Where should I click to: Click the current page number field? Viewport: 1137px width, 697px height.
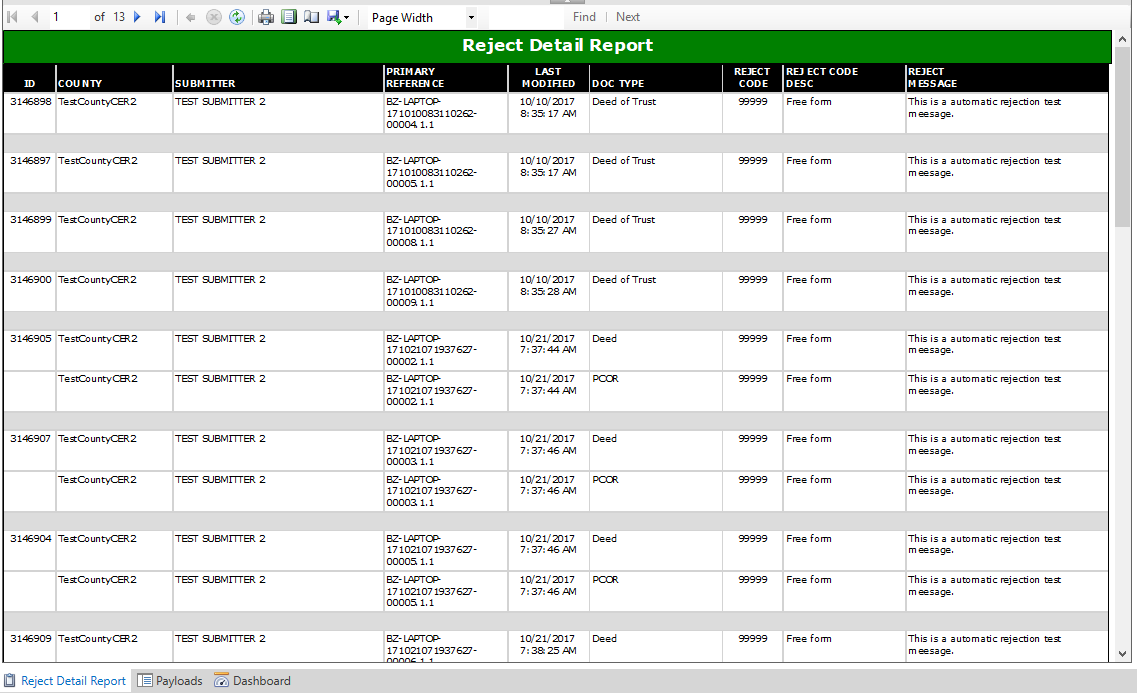[x=68, y=17]
